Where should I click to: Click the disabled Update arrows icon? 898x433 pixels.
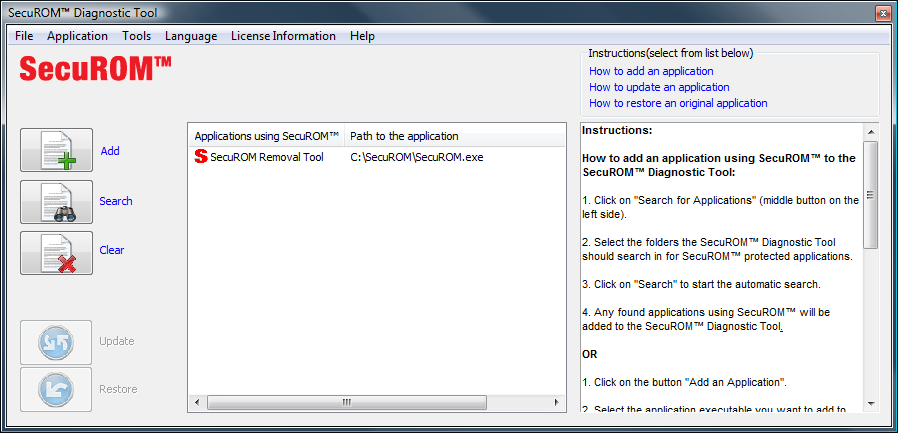coord(56,342)
